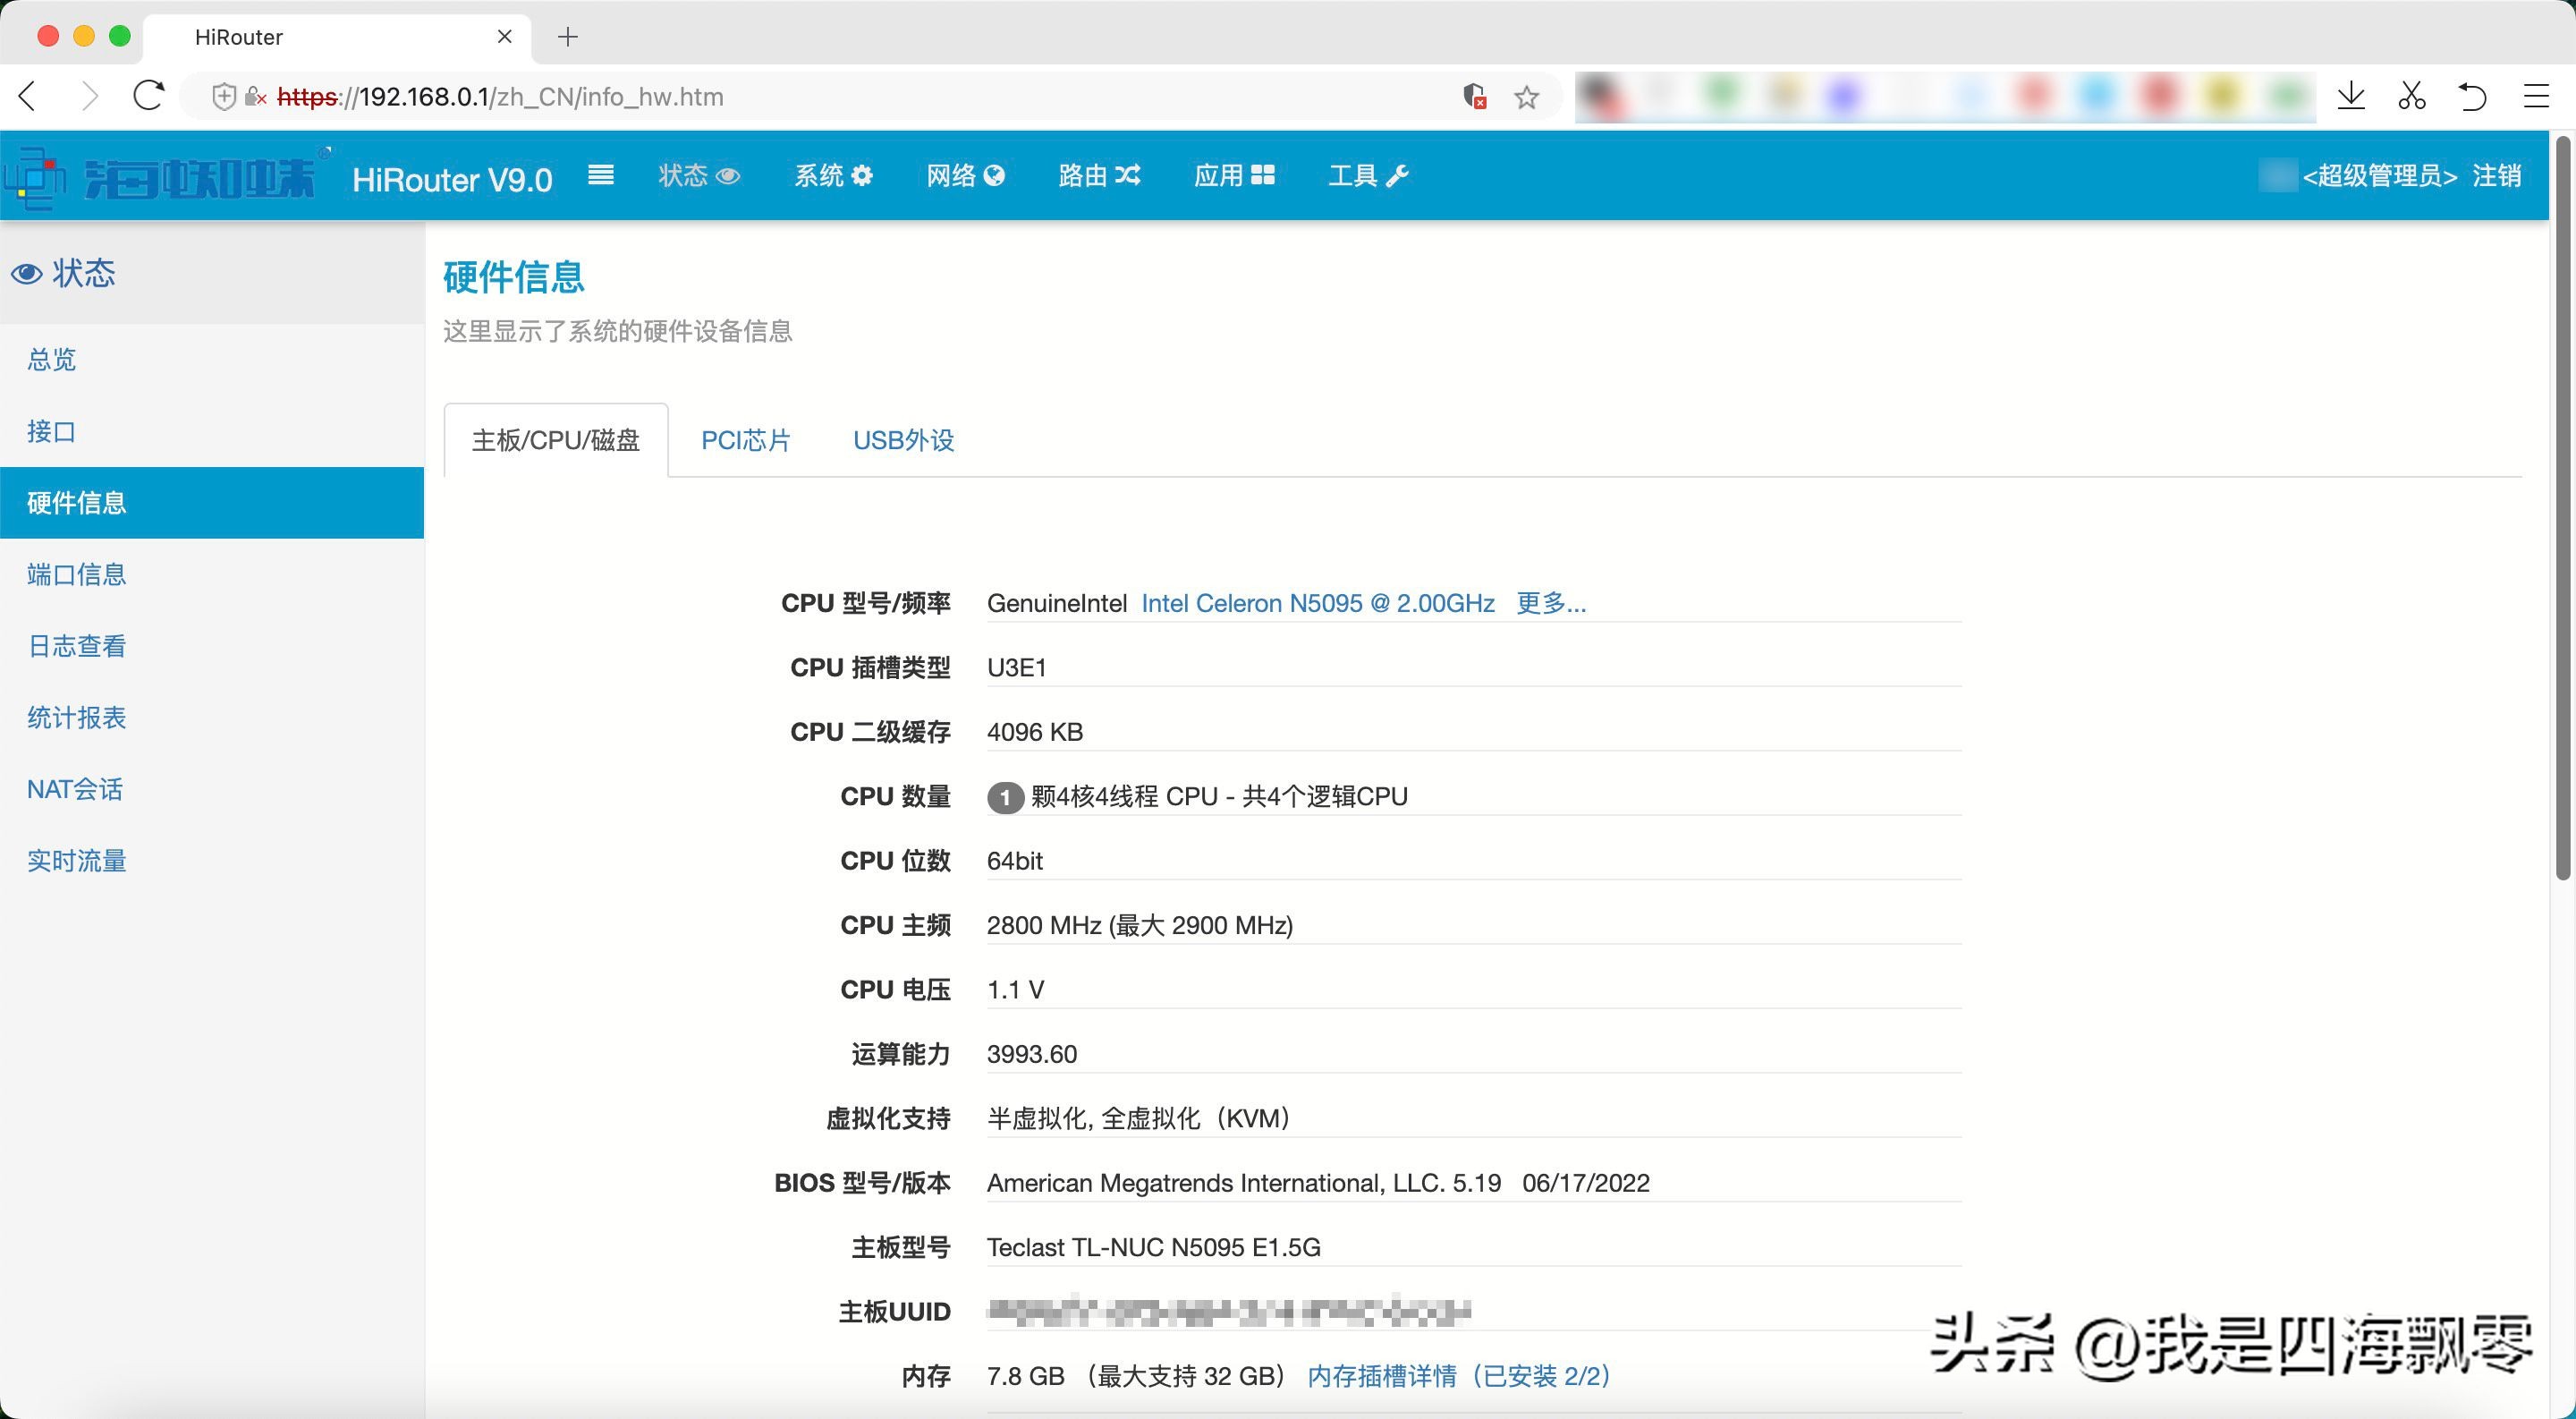Expand the 系统 gear menu
This screenshot has height=1419, width=2576.
[833, 176]
